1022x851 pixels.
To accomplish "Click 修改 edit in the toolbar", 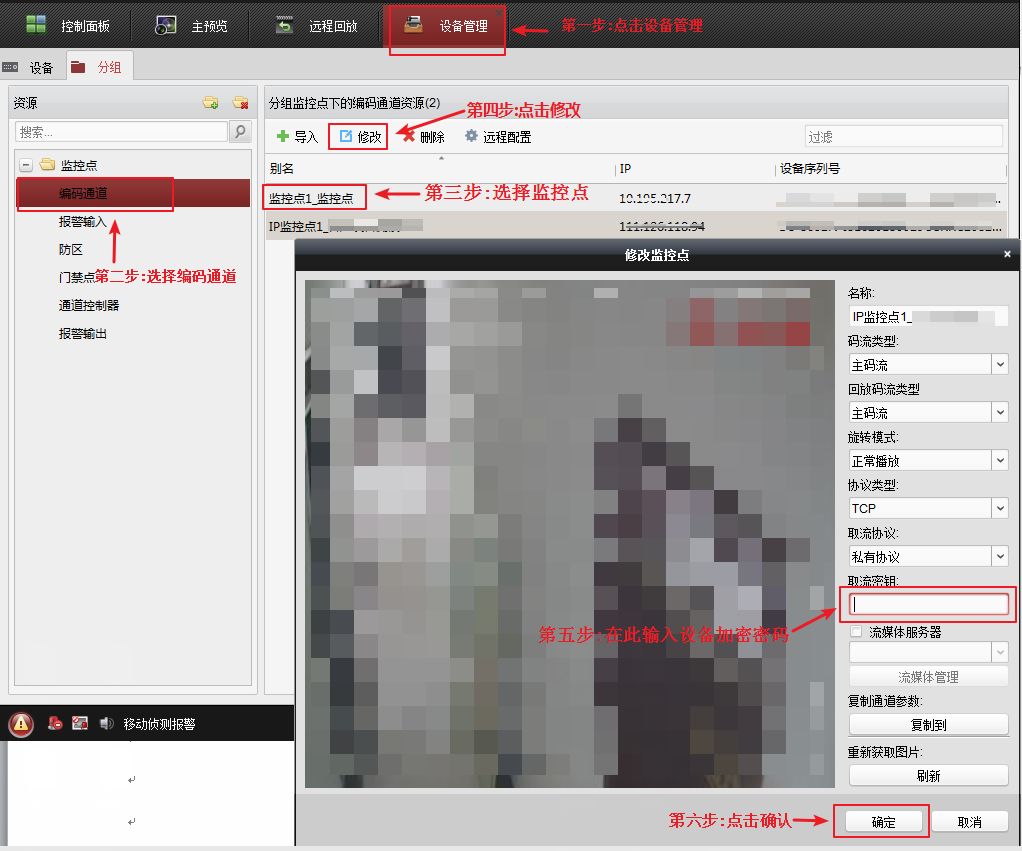I will tap(360, 137).
